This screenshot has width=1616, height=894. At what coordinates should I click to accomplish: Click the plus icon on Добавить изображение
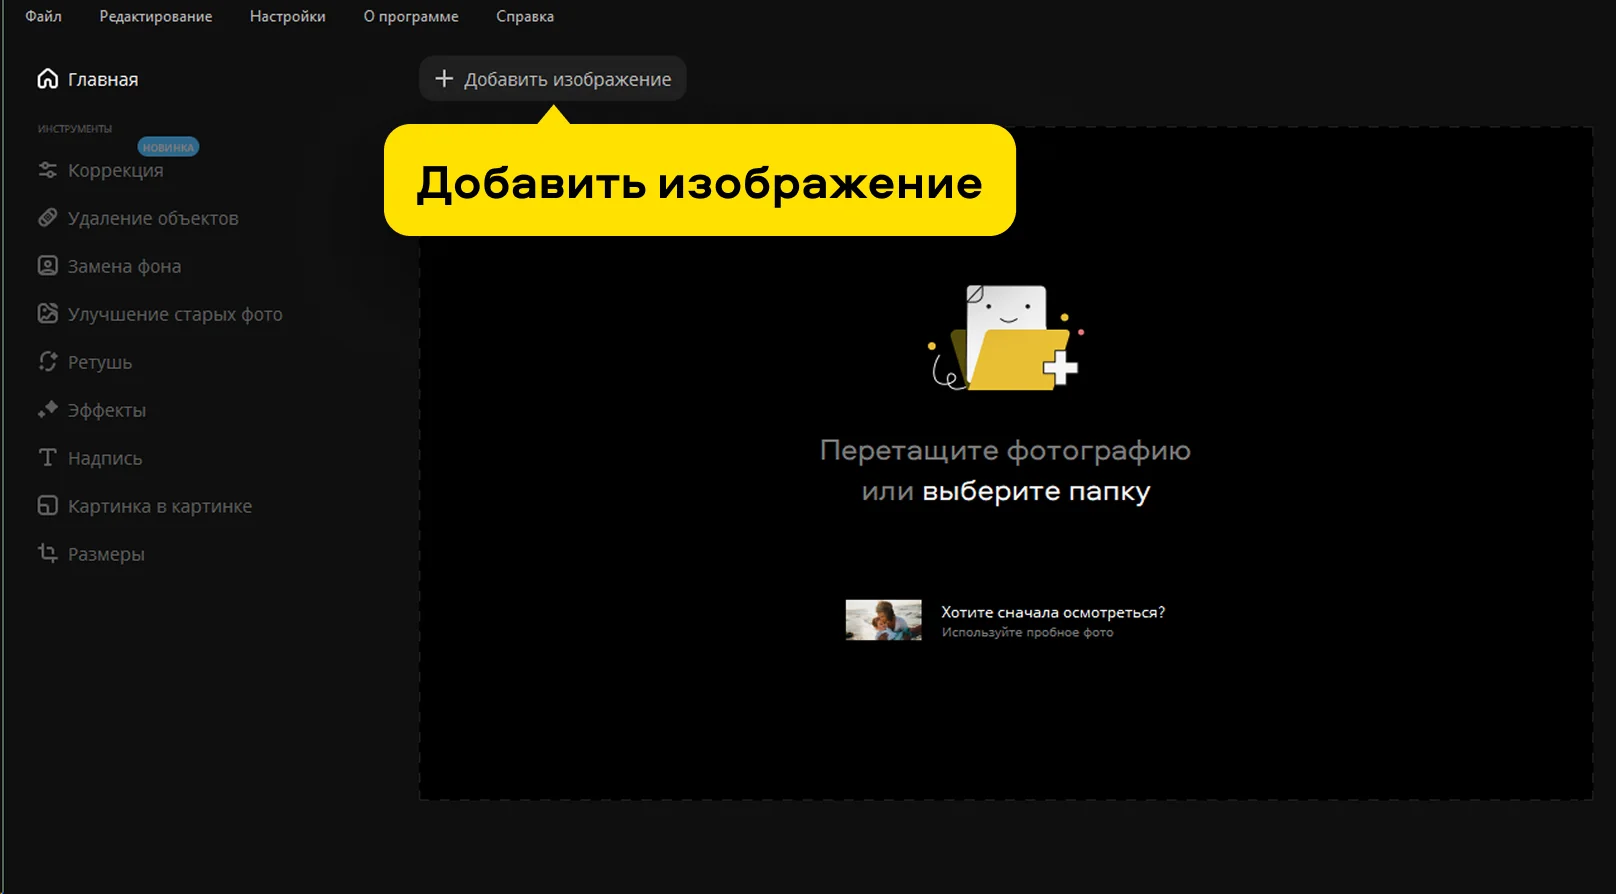point(444,79)
